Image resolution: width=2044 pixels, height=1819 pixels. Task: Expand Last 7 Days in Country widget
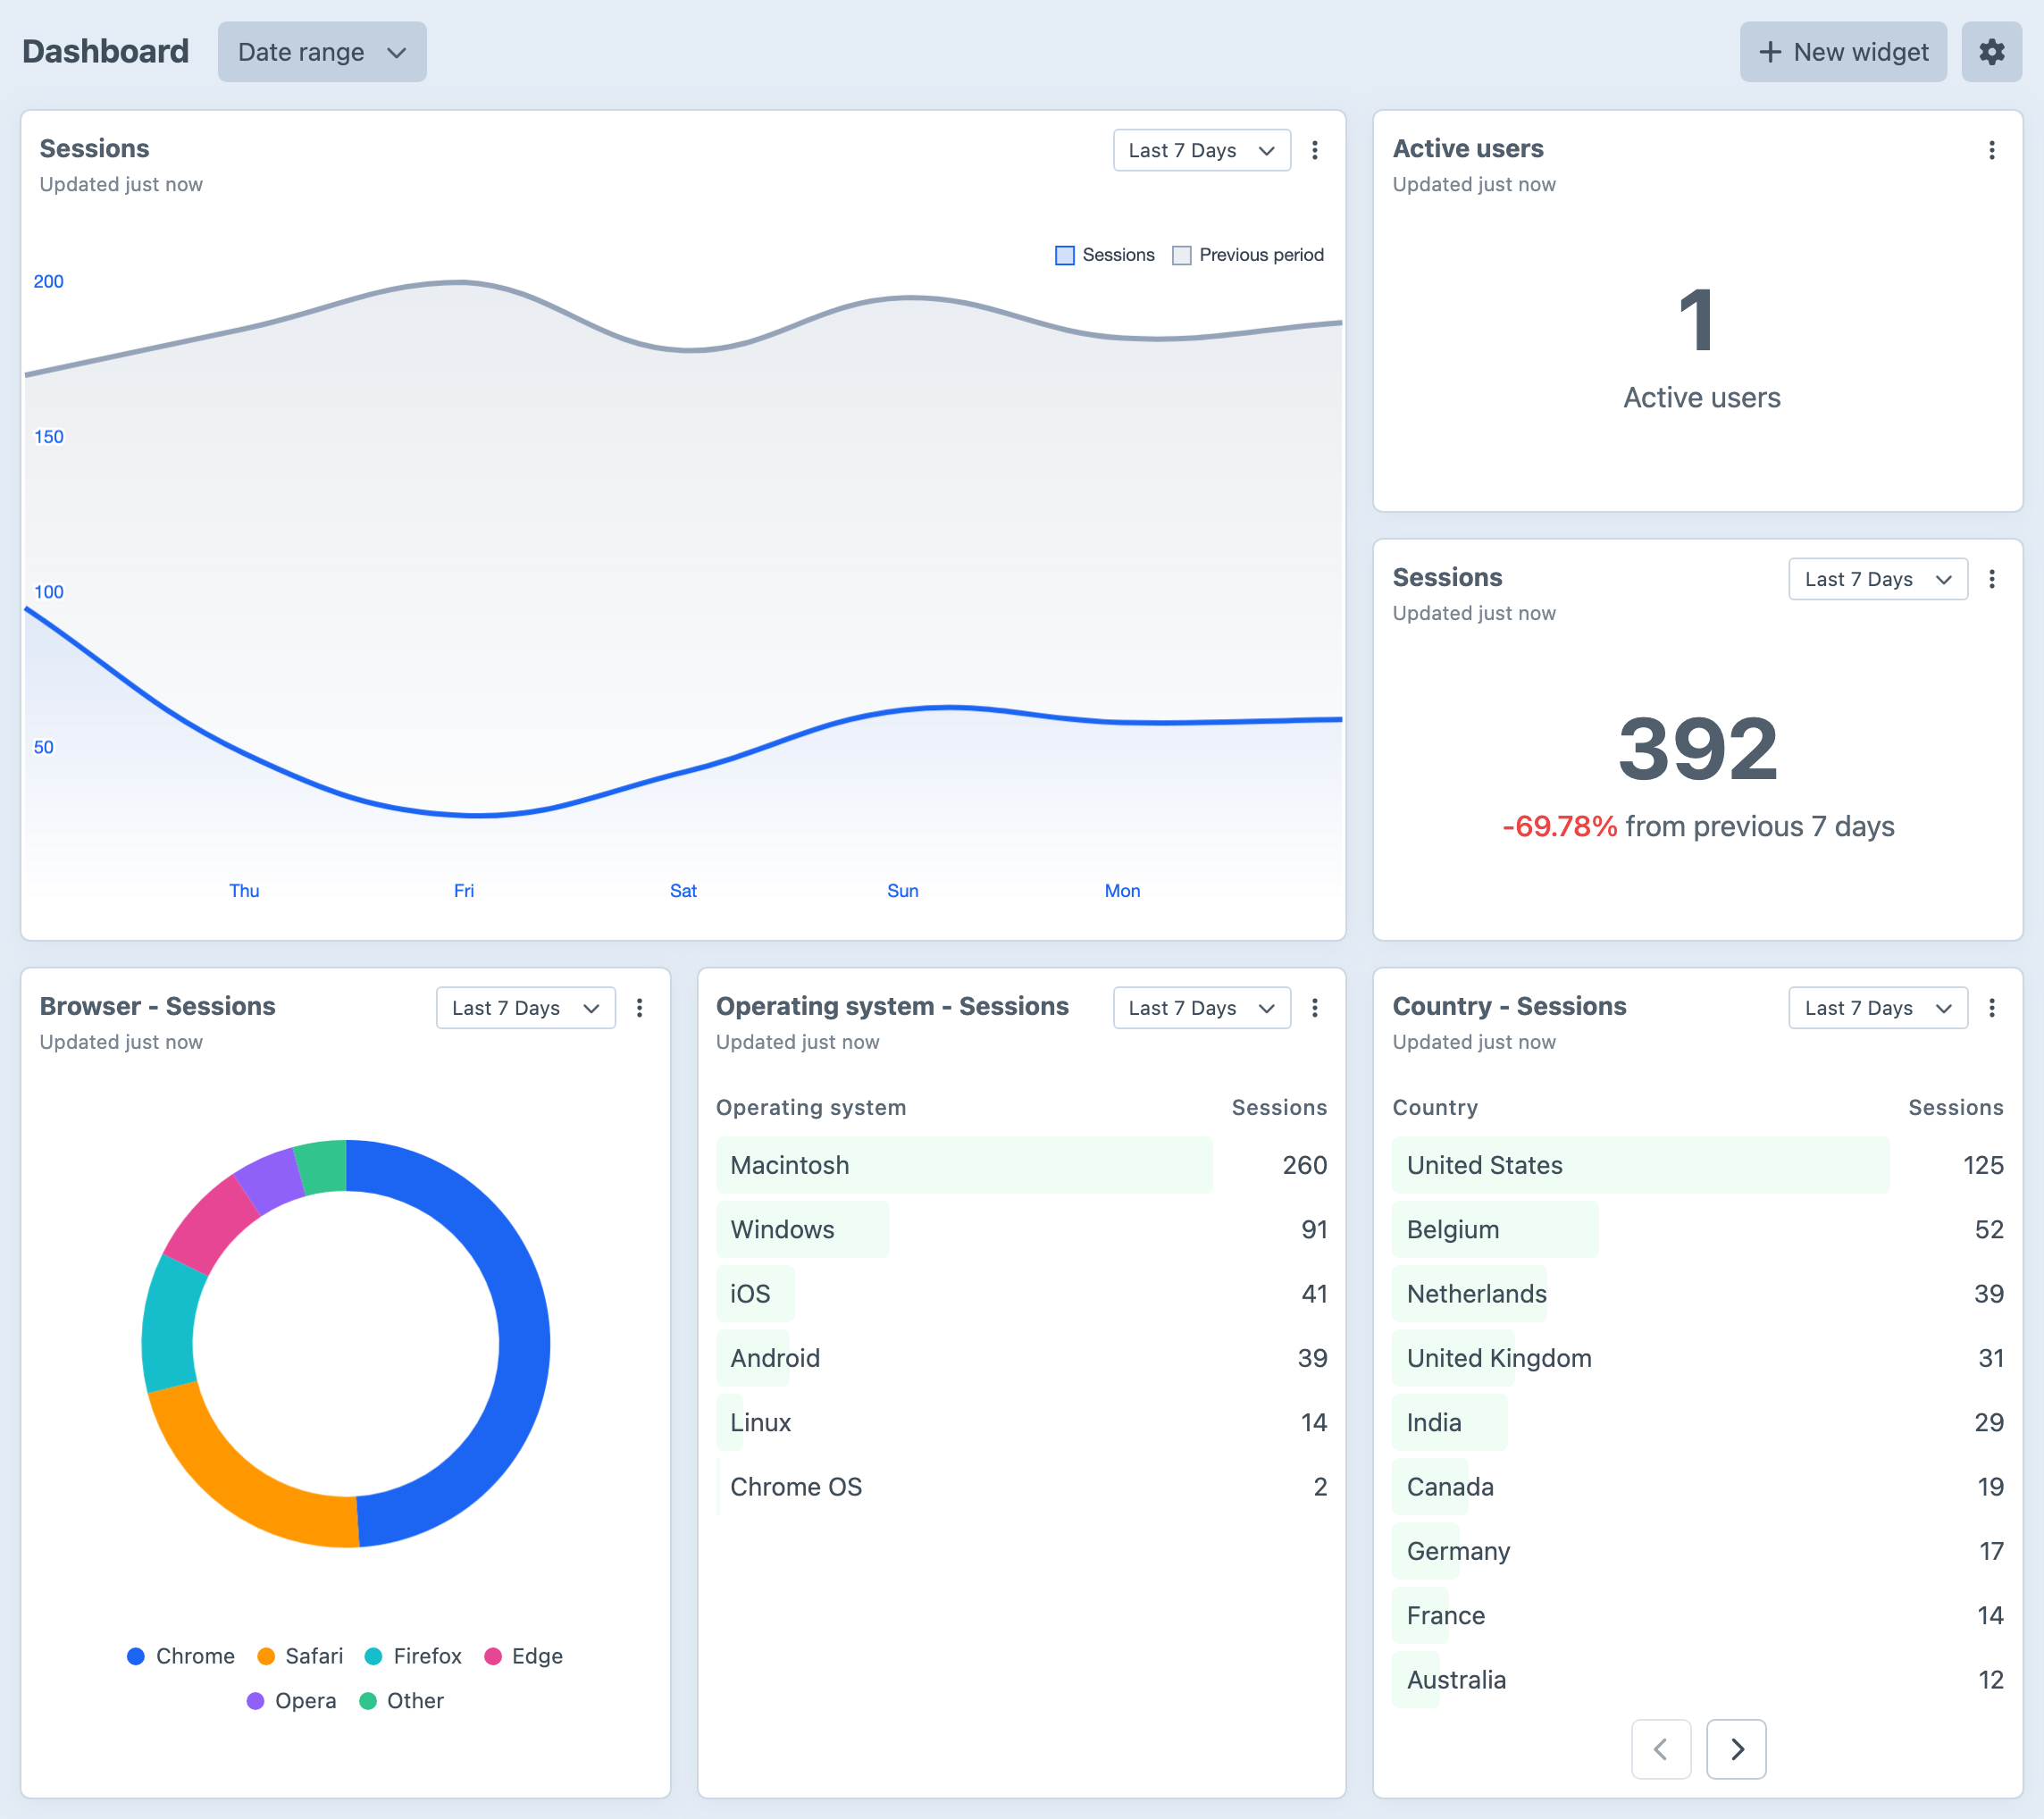pos(1878,1008)
